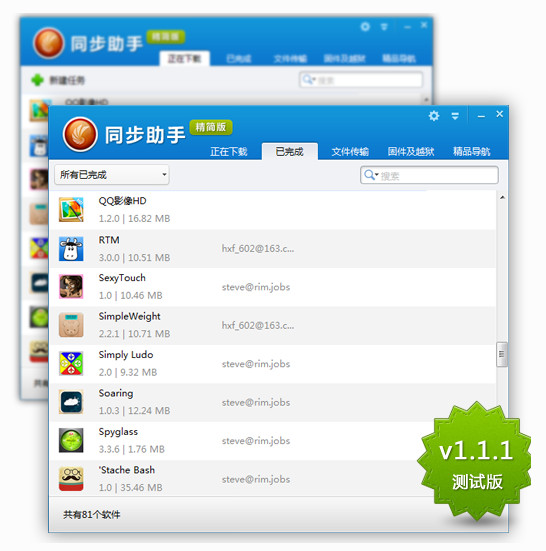Select the Soaring cloud icon

(x=71, y=402)
